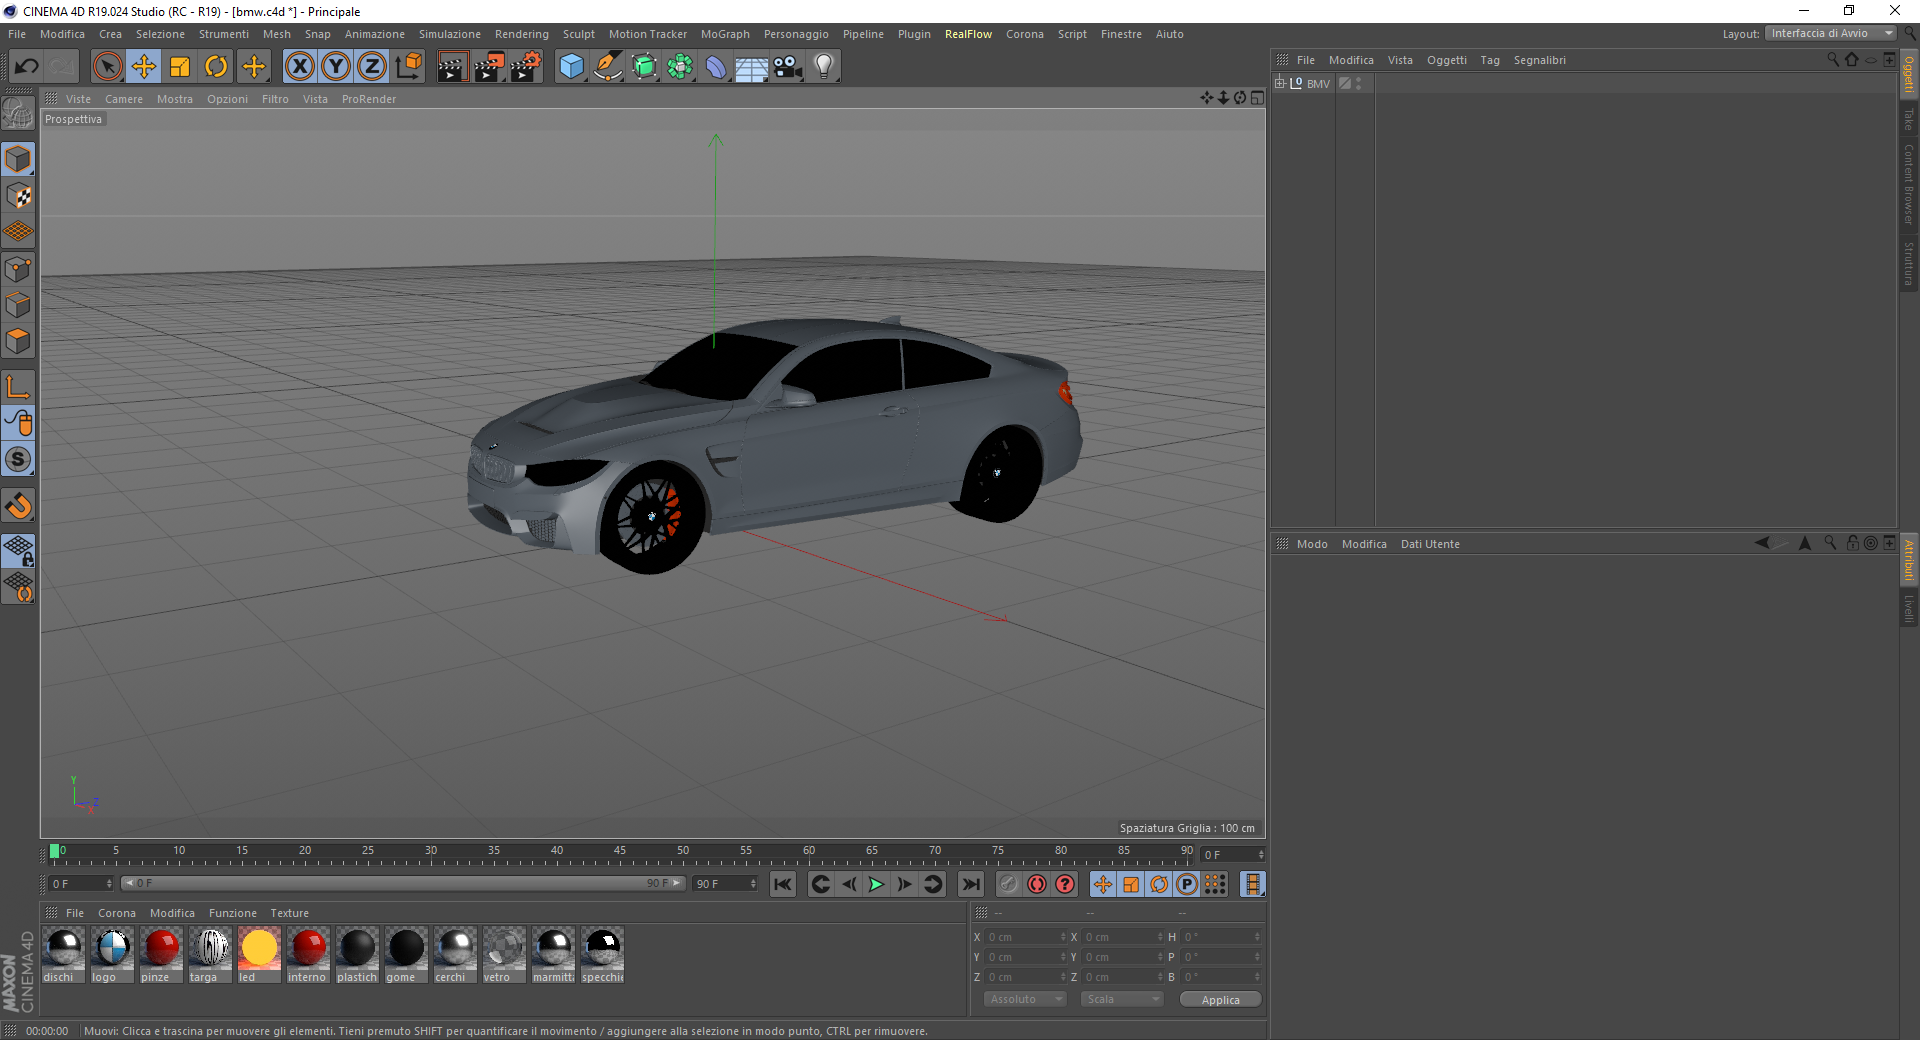Open the viewport Camere menu
The height and width of the screenshot is (1040, 1920).
click(x=124, y=99)
